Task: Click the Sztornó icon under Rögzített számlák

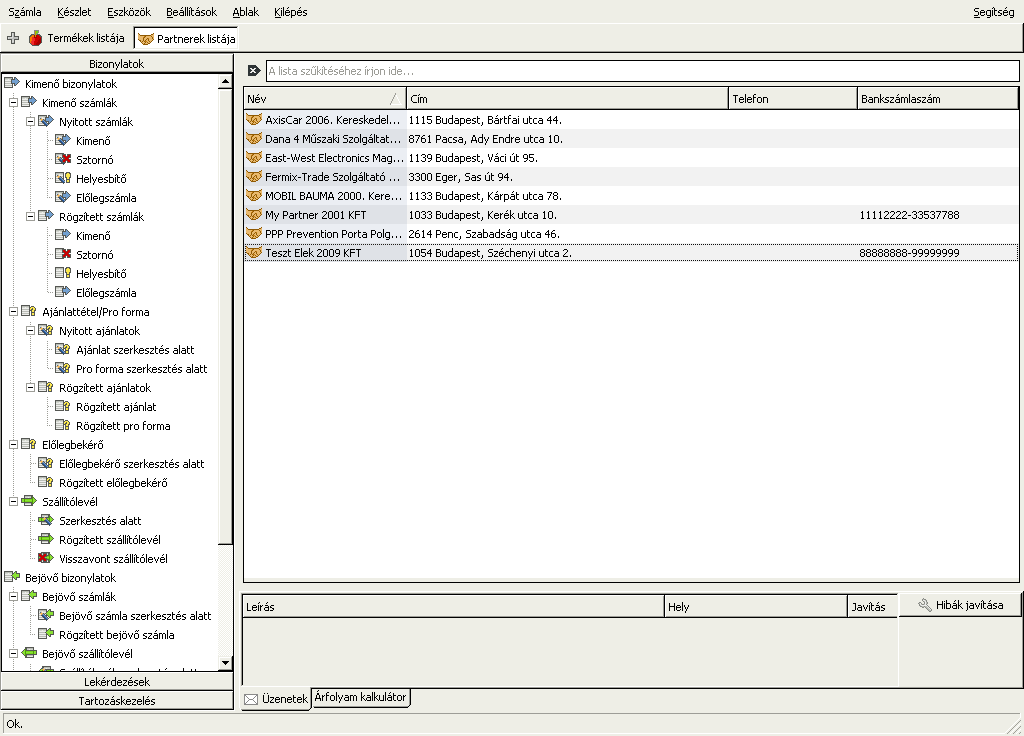Action: (63, 254)
